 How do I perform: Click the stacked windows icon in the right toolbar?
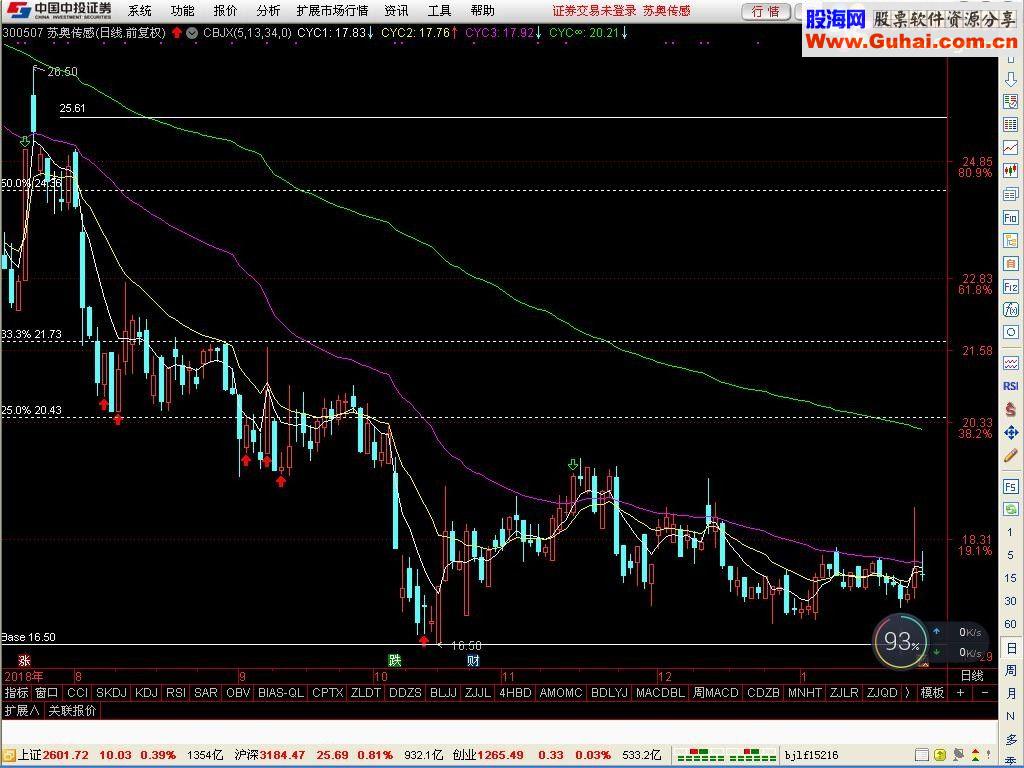click(1011, 194)
